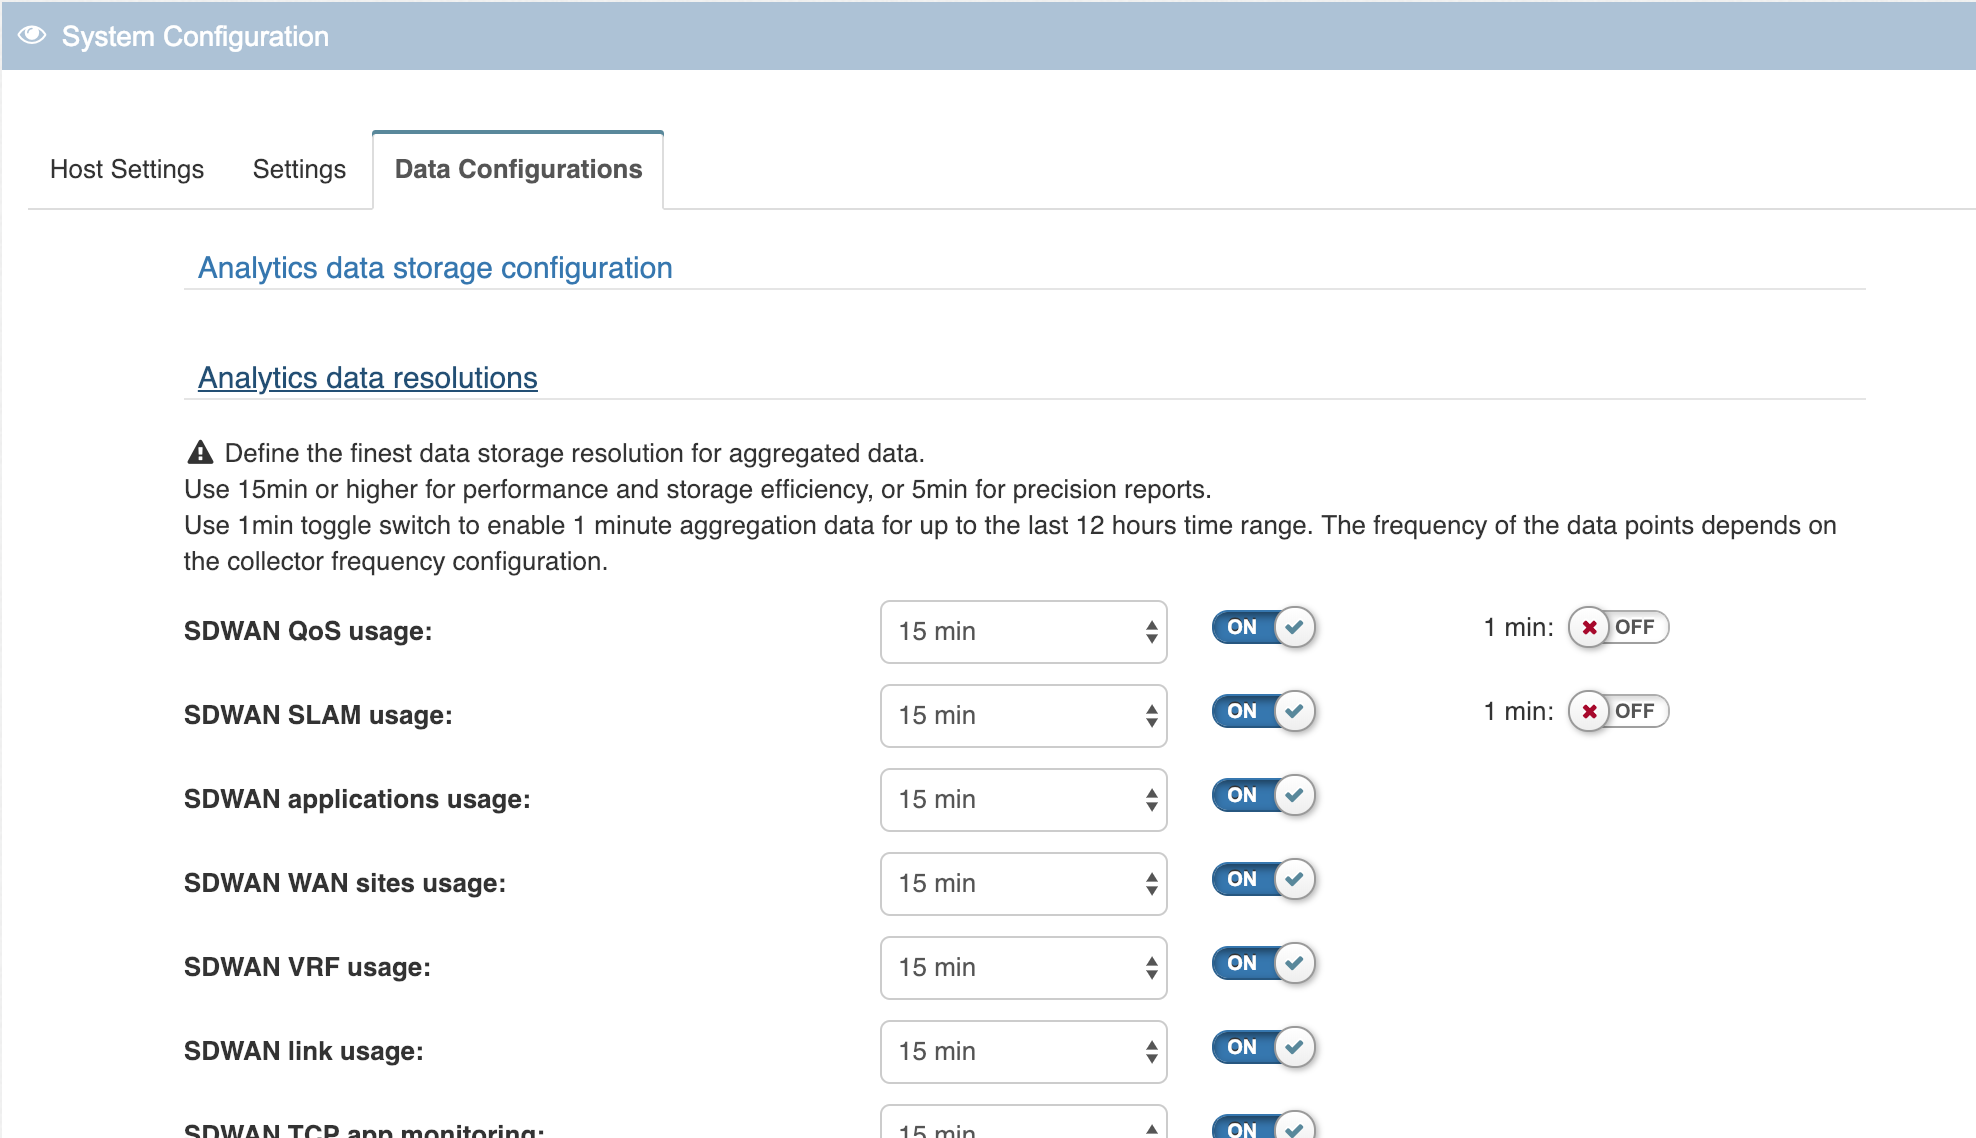The image size is (1976, 1138).
Task: Click the warning triangle icon
Action: [200, 453]
